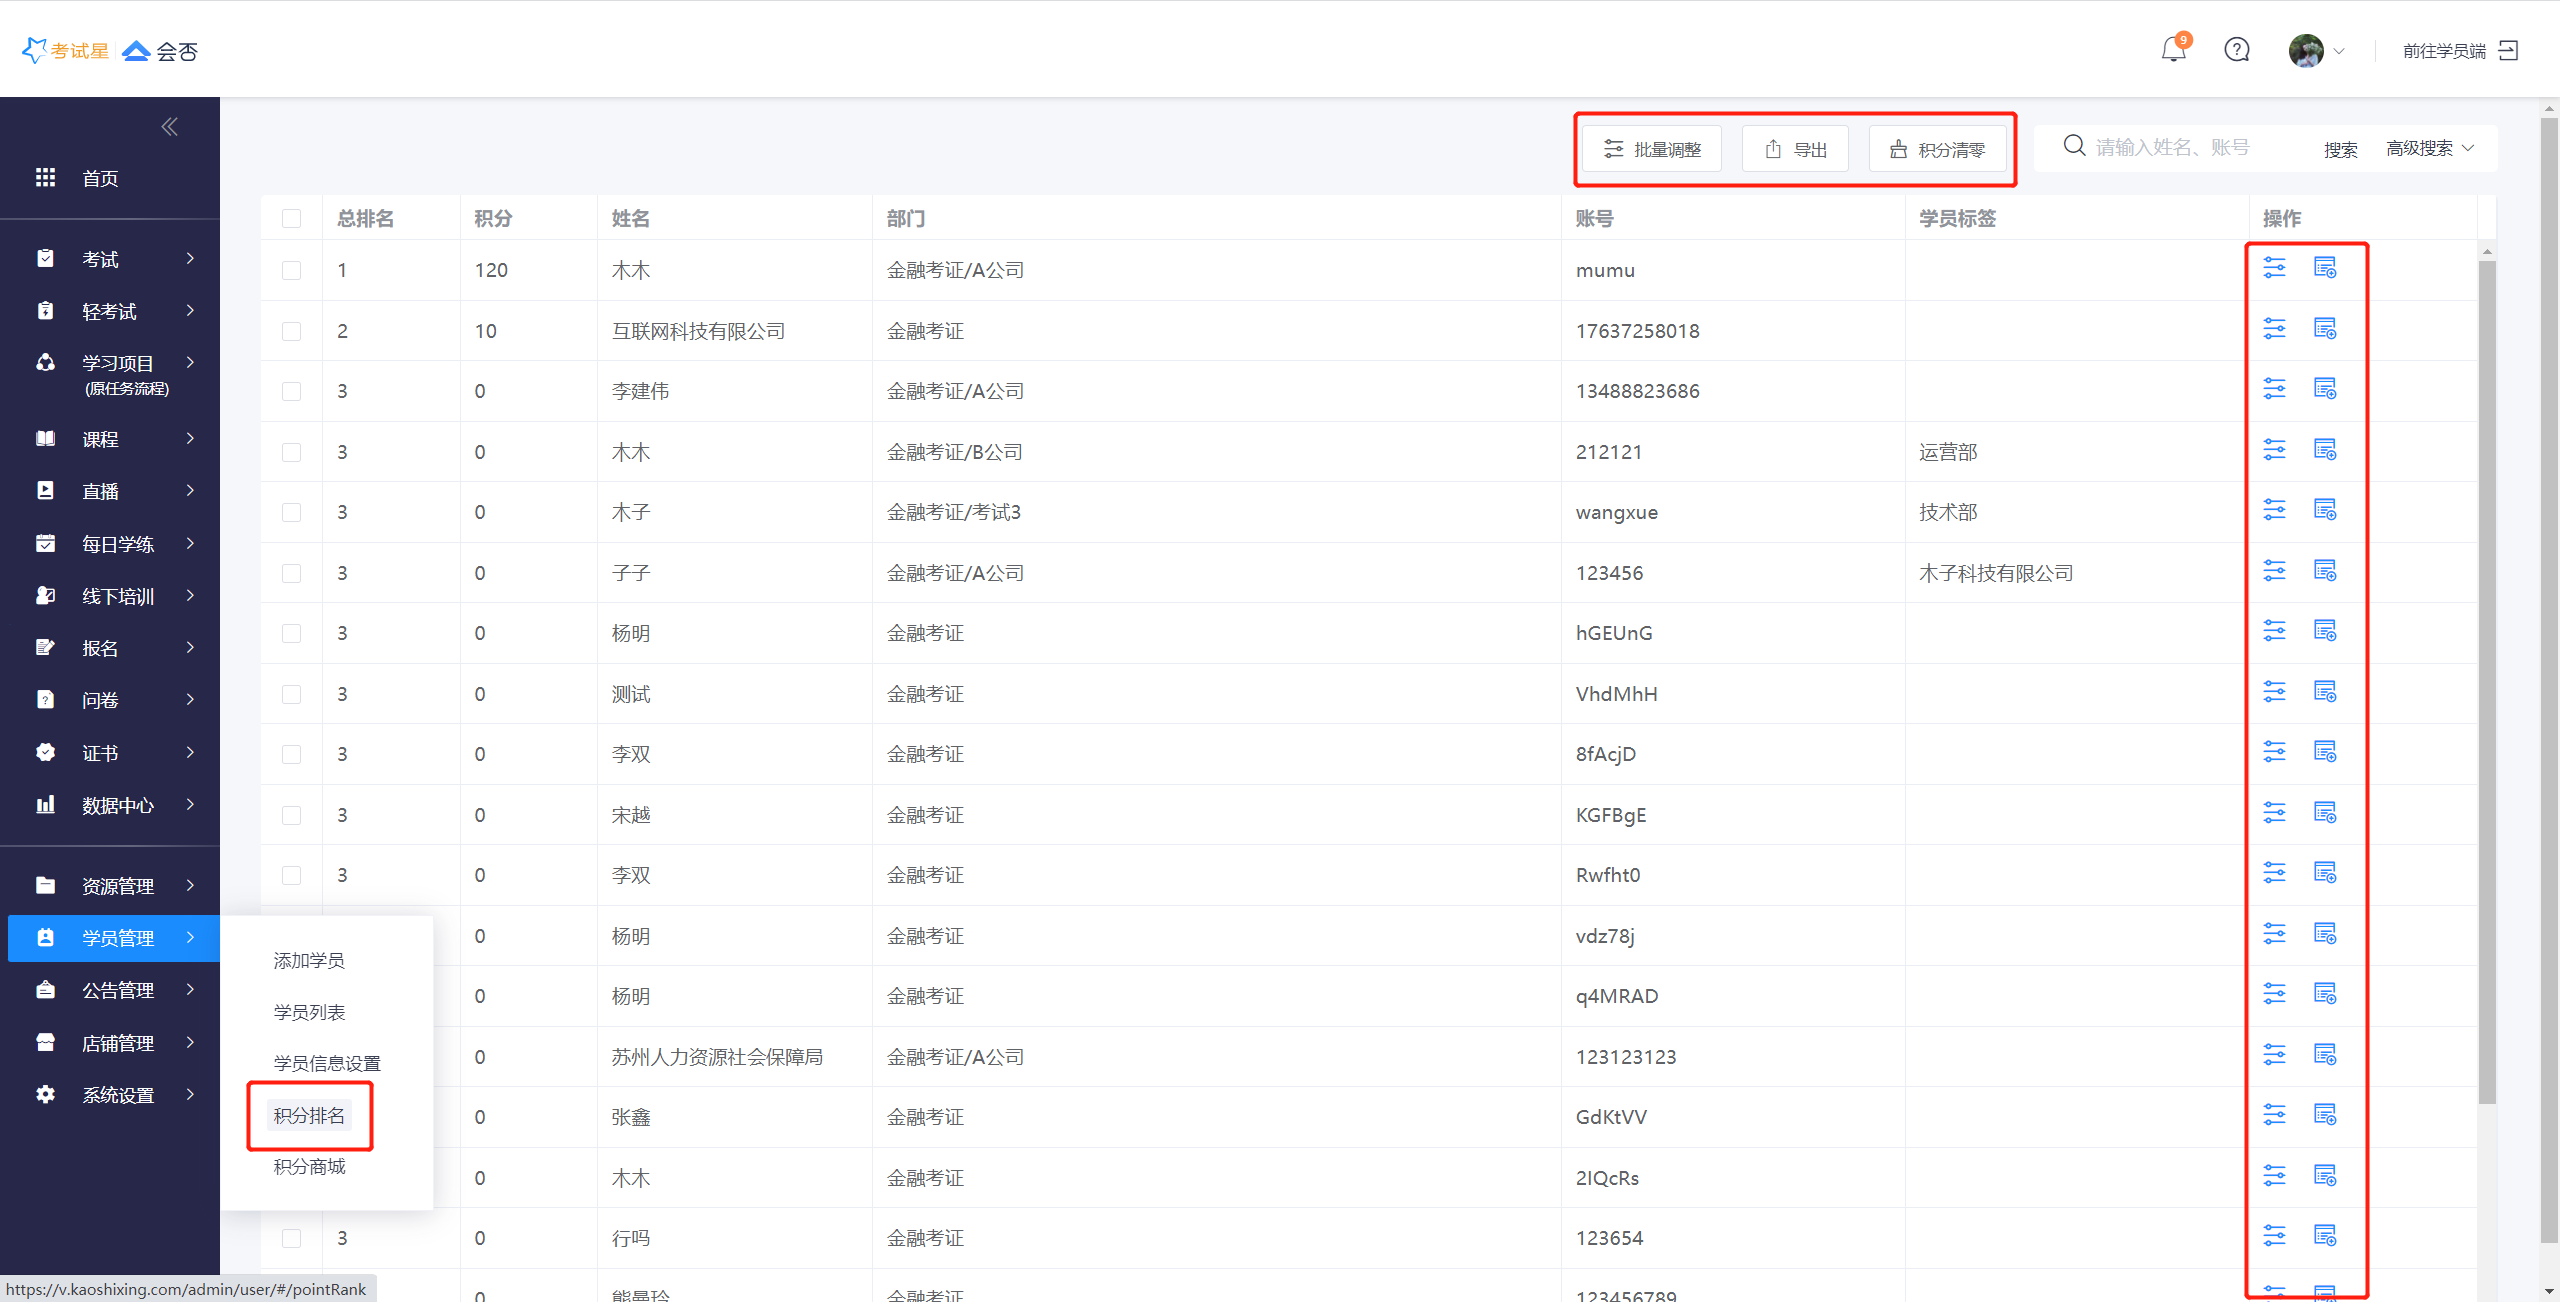
Task: Click adjust-points icon for mumu row
Action: [x=2274, y=268]
